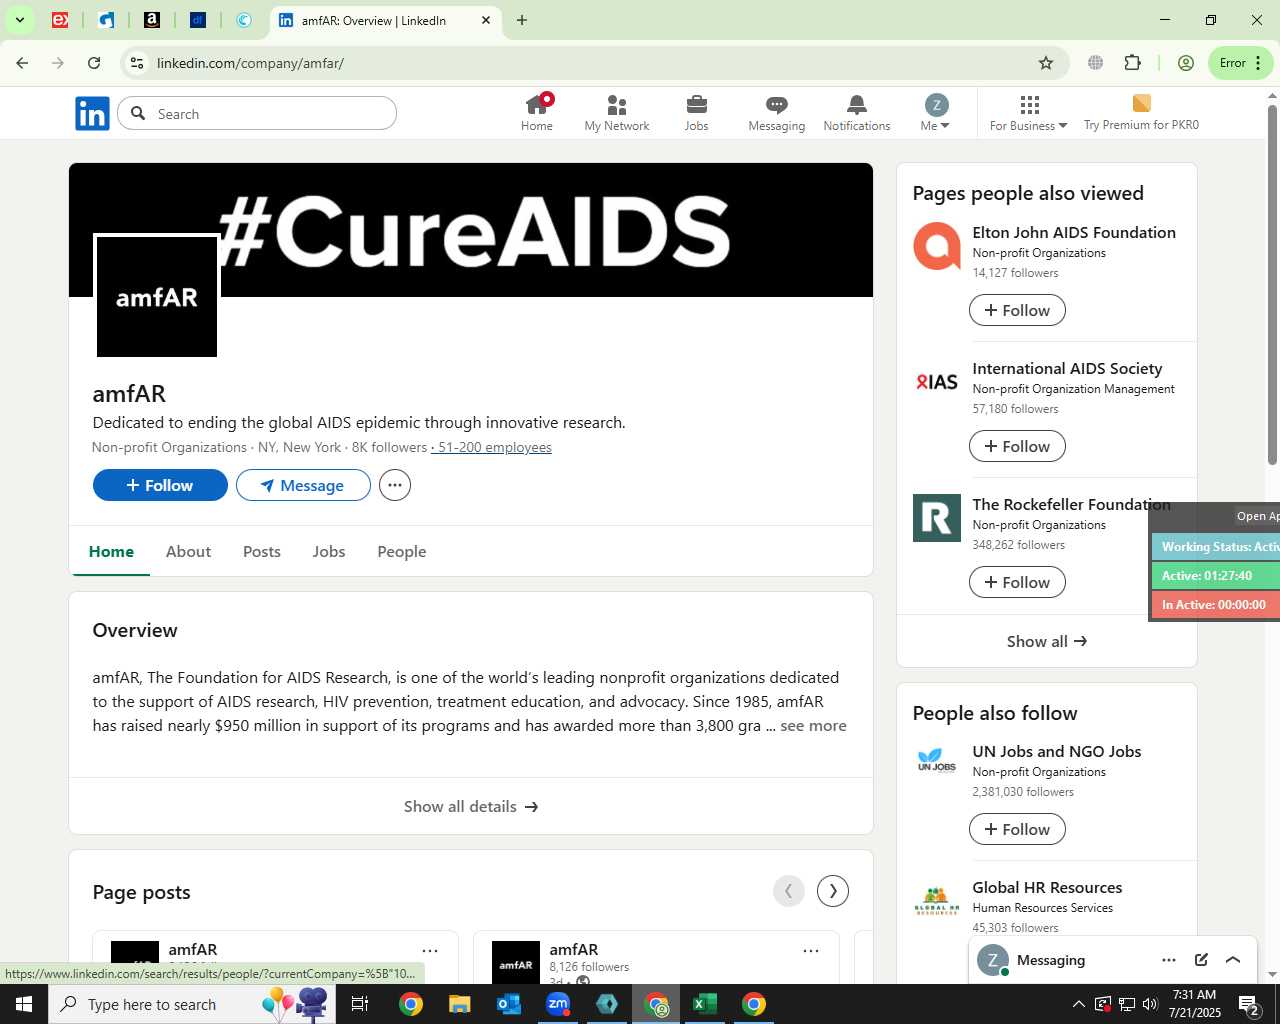Go to previous Page posts slide
Viewport: 1280px width, 1024px height.
coord(789,891)
